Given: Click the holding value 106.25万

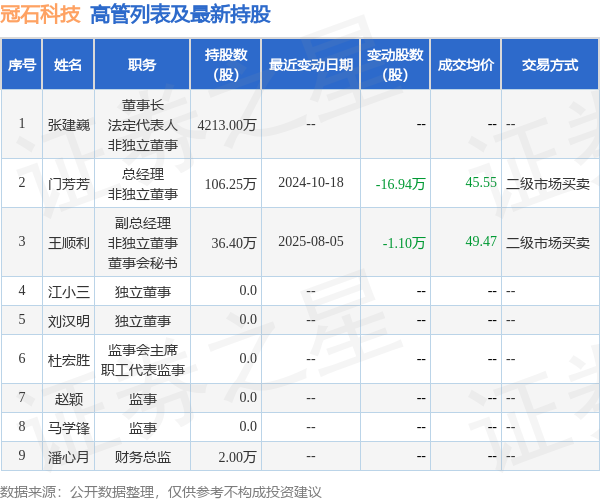Looking at the screenshot, I should coord(230,184).
